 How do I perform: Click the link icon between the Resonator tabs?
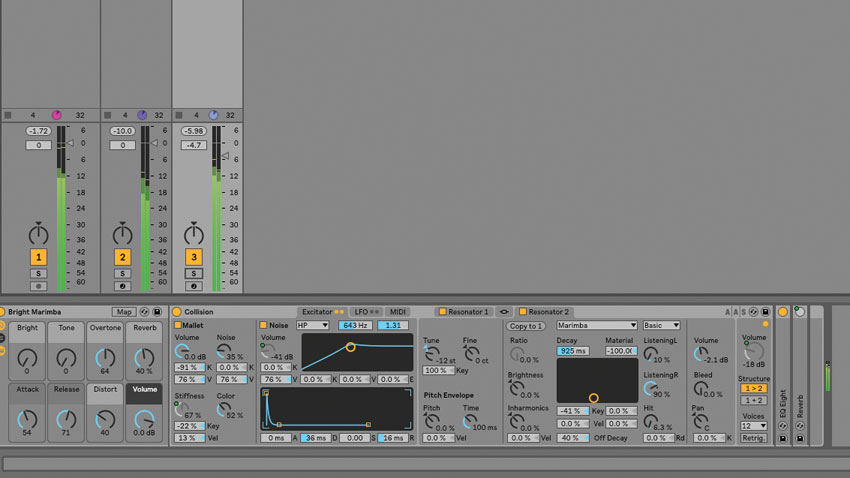(x=503, y=312)
